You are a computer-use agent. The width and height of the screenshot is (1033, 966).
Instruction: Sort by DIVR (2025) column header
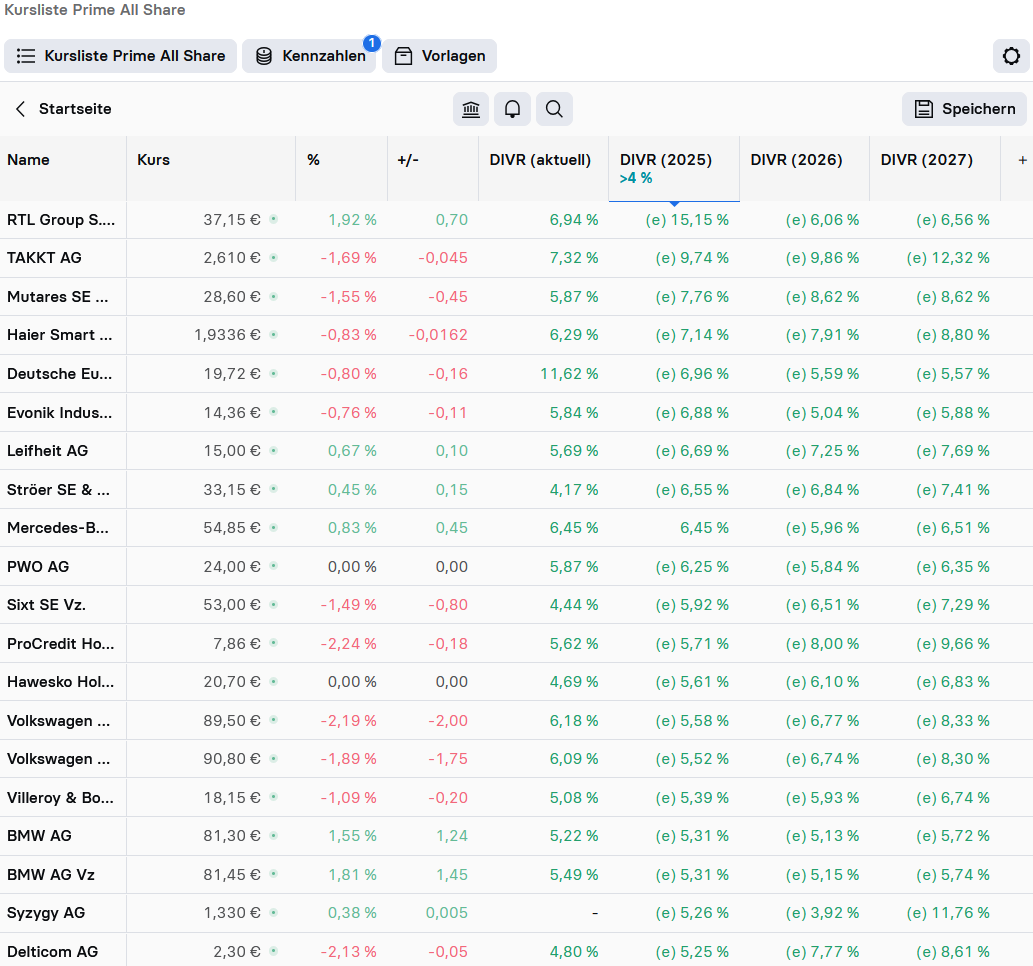click(665, 160)
